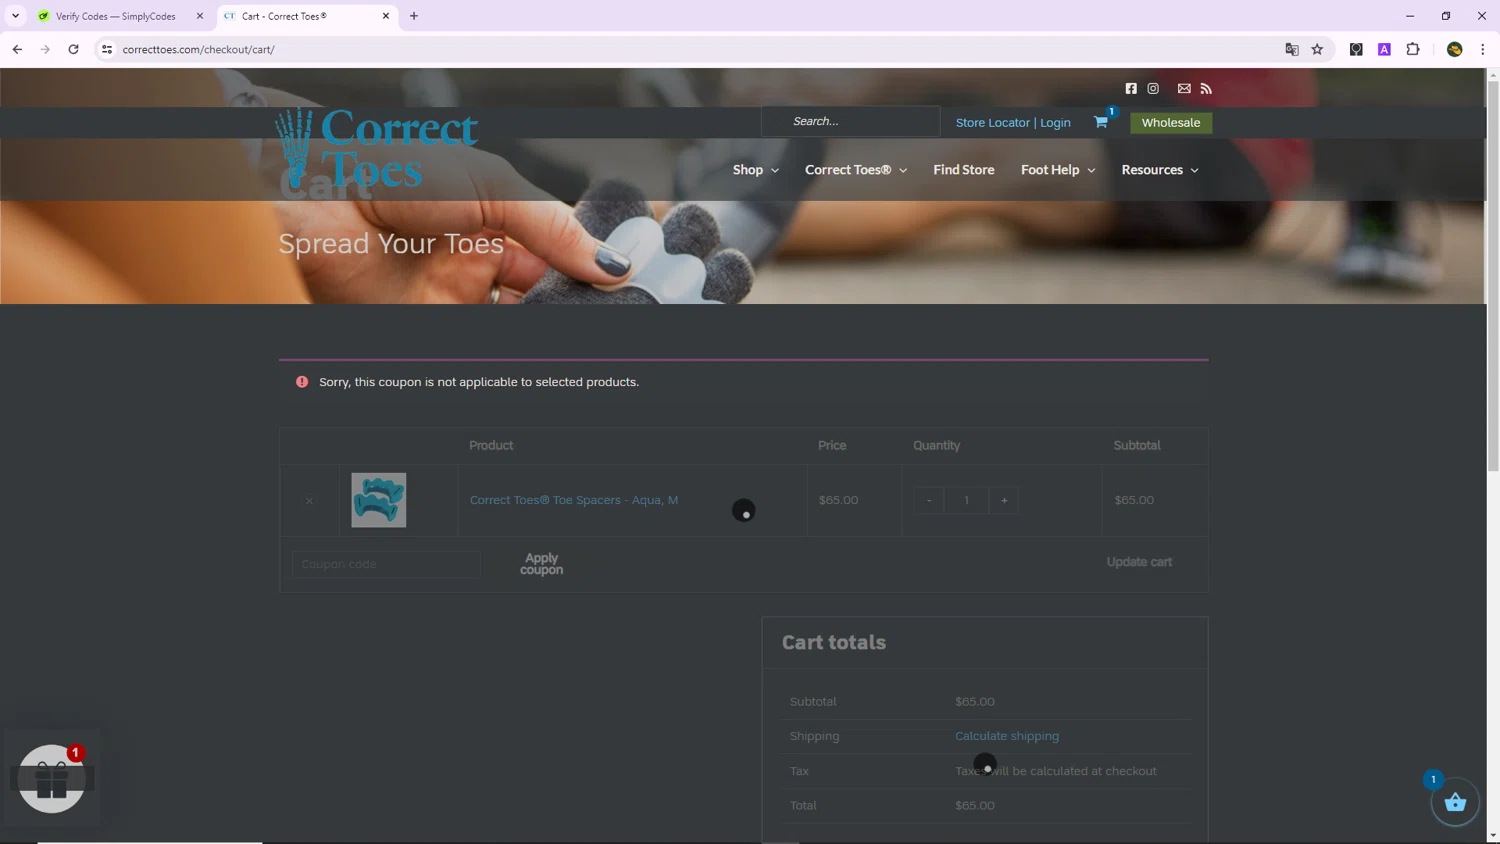Image resolution: width=1500 pixels, height=844 pixels.
Task: Click the quantity number field
Action: (966, 500)
